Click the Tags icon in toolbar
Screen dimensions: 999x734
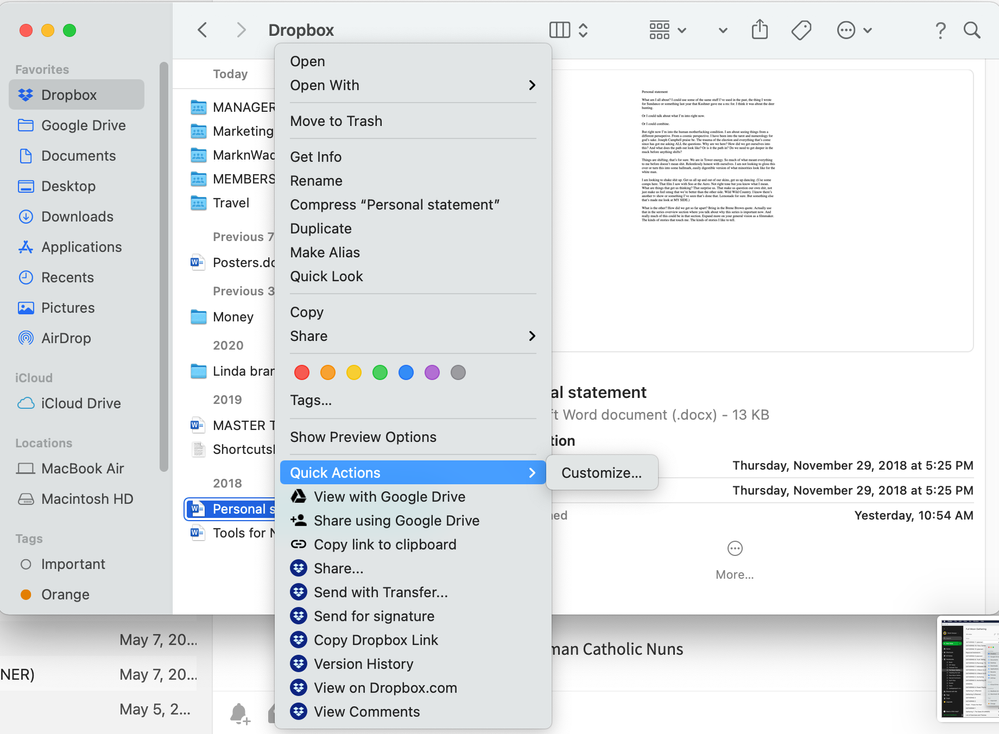801,30
